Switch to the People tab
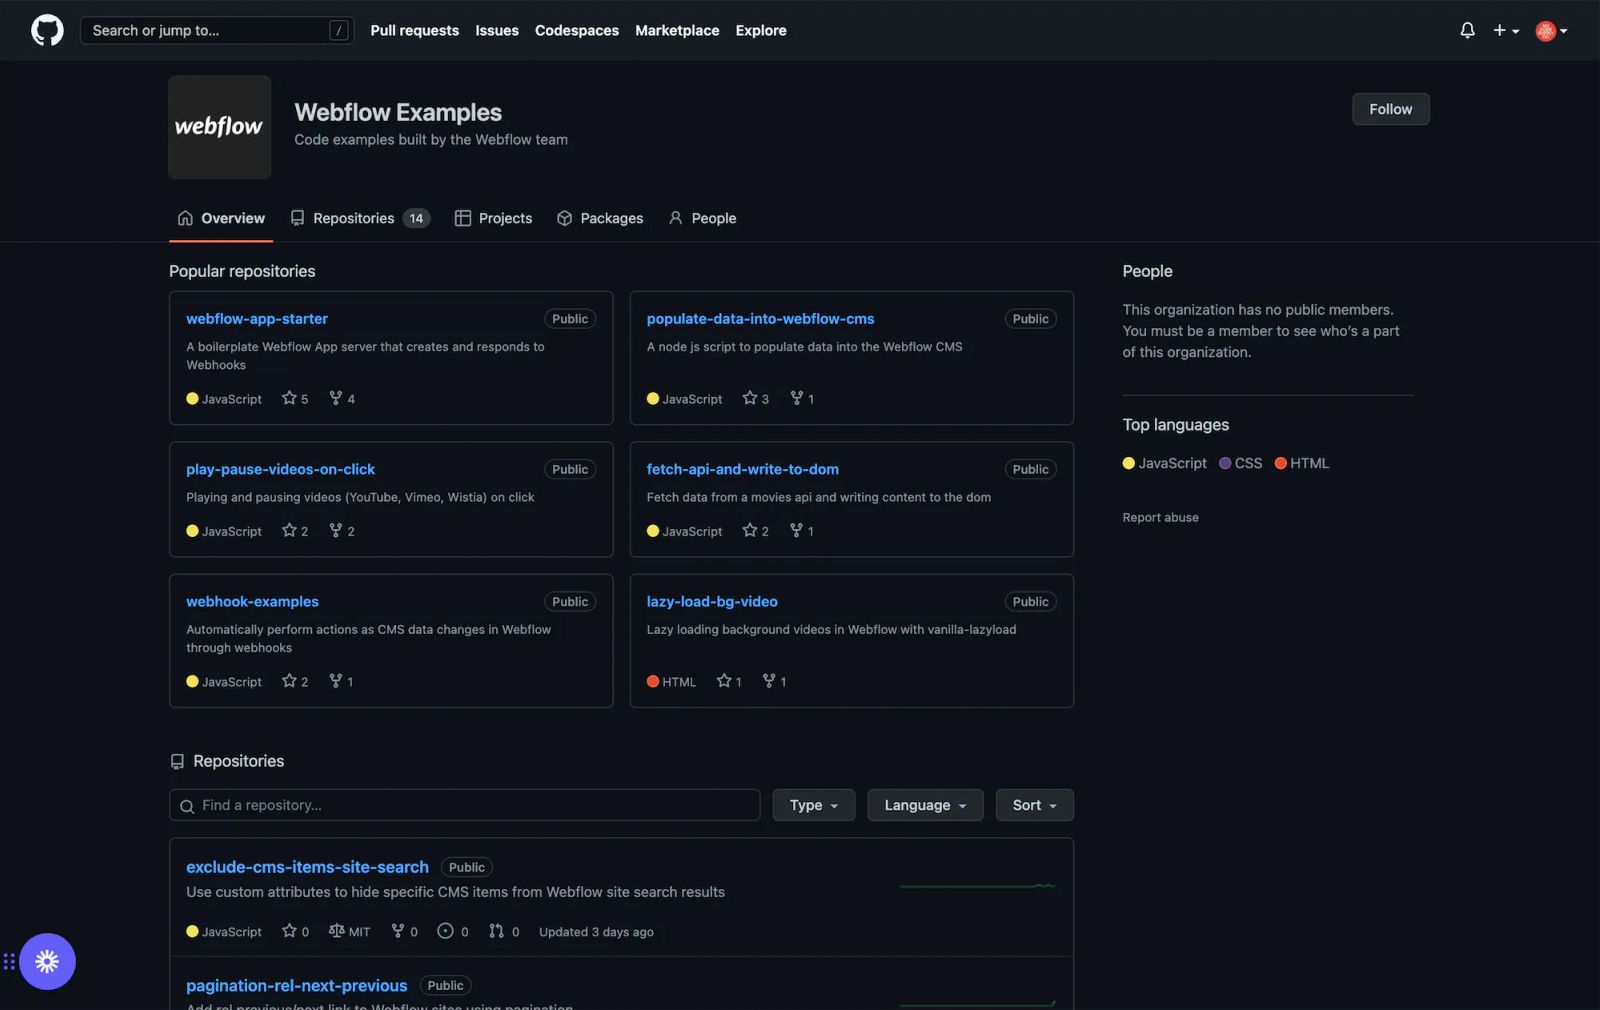The width and height of the screenshot is (1600, 1010). (x=702, y=218)
